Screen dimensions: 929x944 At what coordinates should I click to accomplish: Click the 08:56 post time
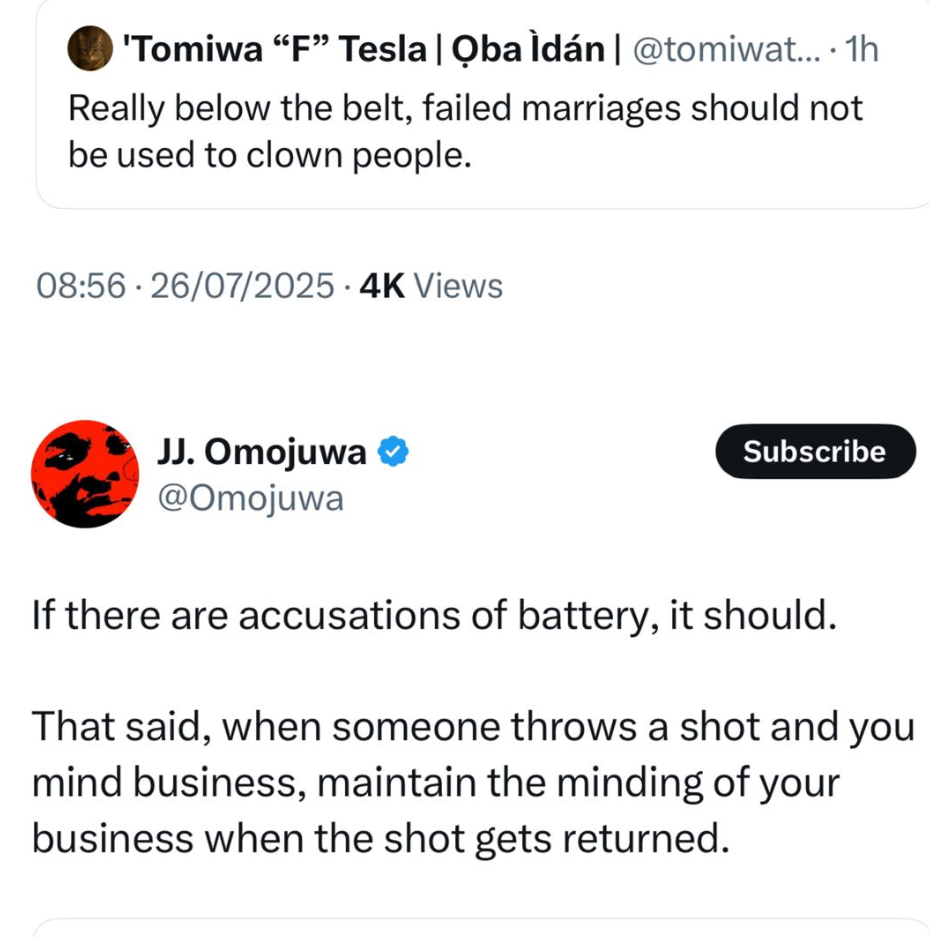(80, 287)
